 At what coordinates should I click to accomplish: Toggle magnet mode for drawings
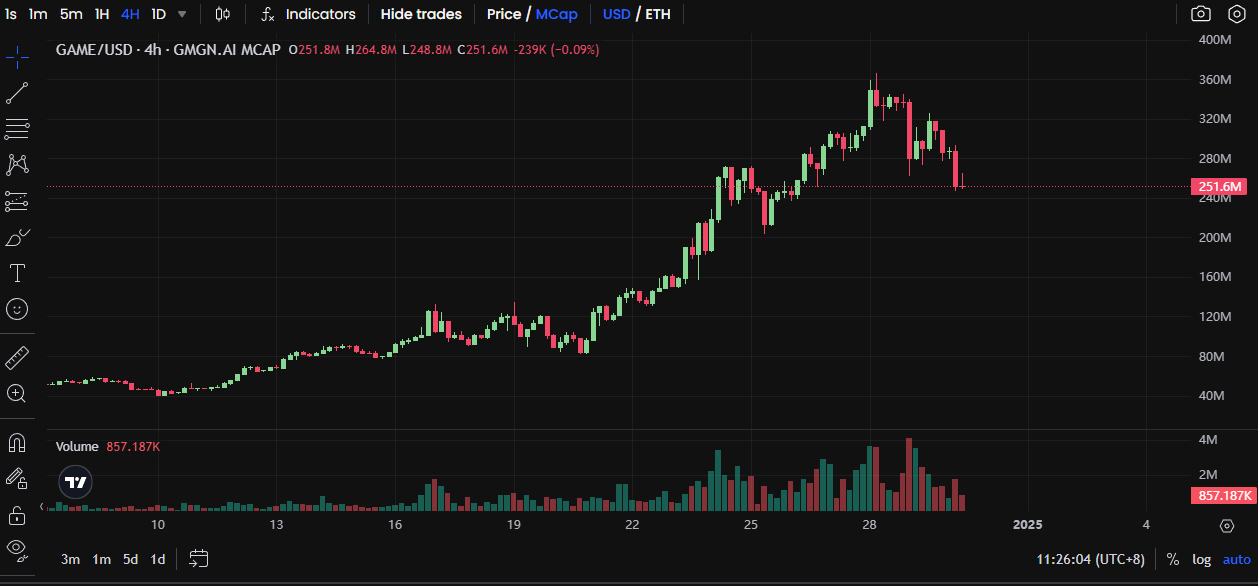(x=17, y=442)
